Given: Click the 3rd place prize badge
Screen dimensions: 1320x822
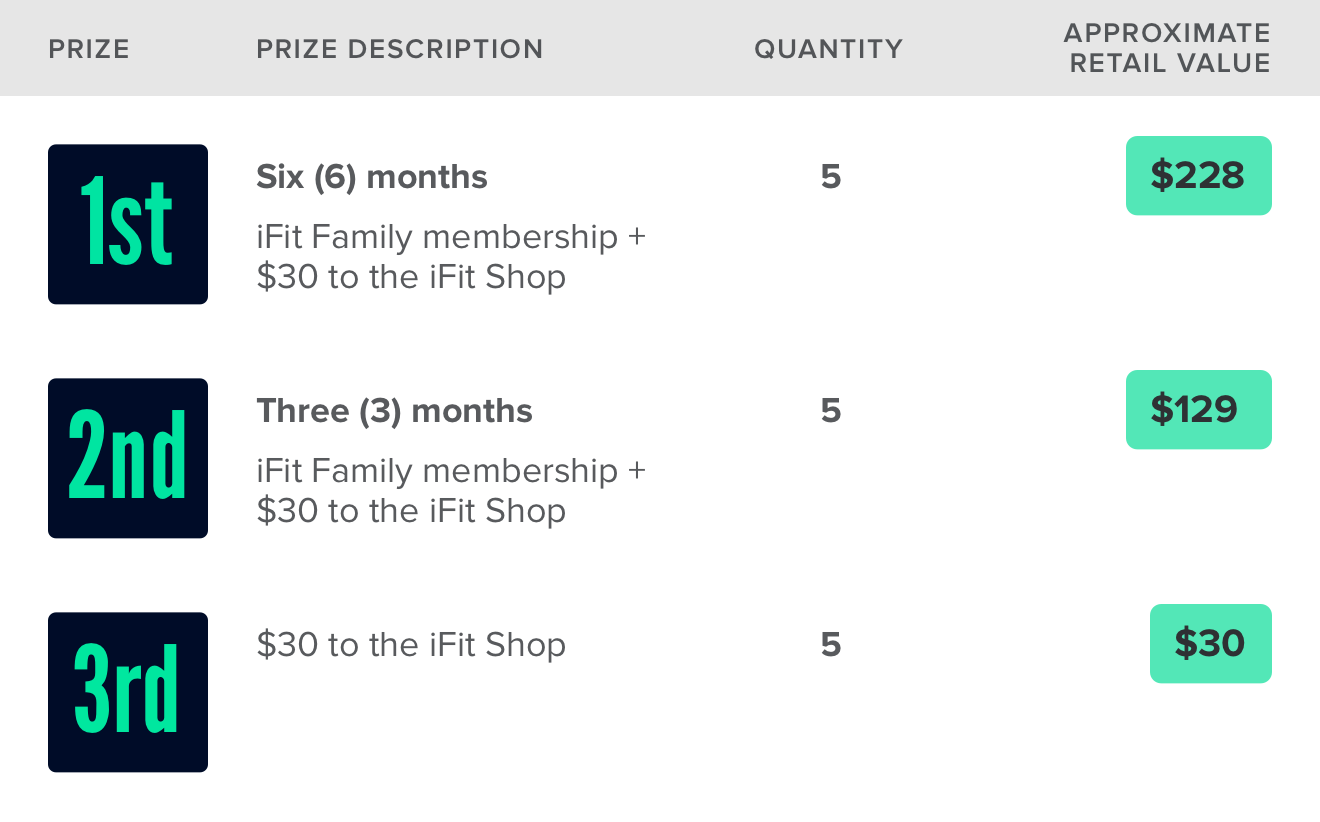Looking at the screenshot, I should click(x=128, y=692).
